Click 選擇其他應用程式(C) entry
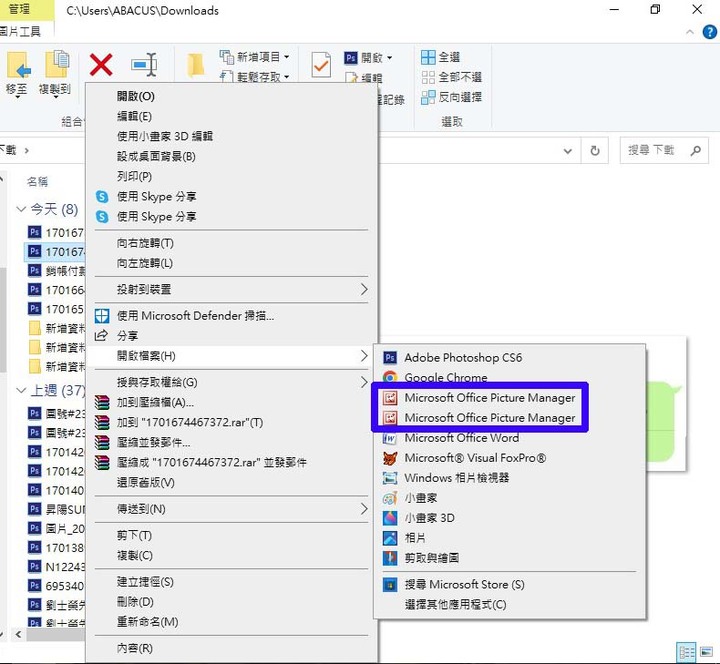Viewport: 720px width, 664px height. pyautogui.click(x=510, y=605)
